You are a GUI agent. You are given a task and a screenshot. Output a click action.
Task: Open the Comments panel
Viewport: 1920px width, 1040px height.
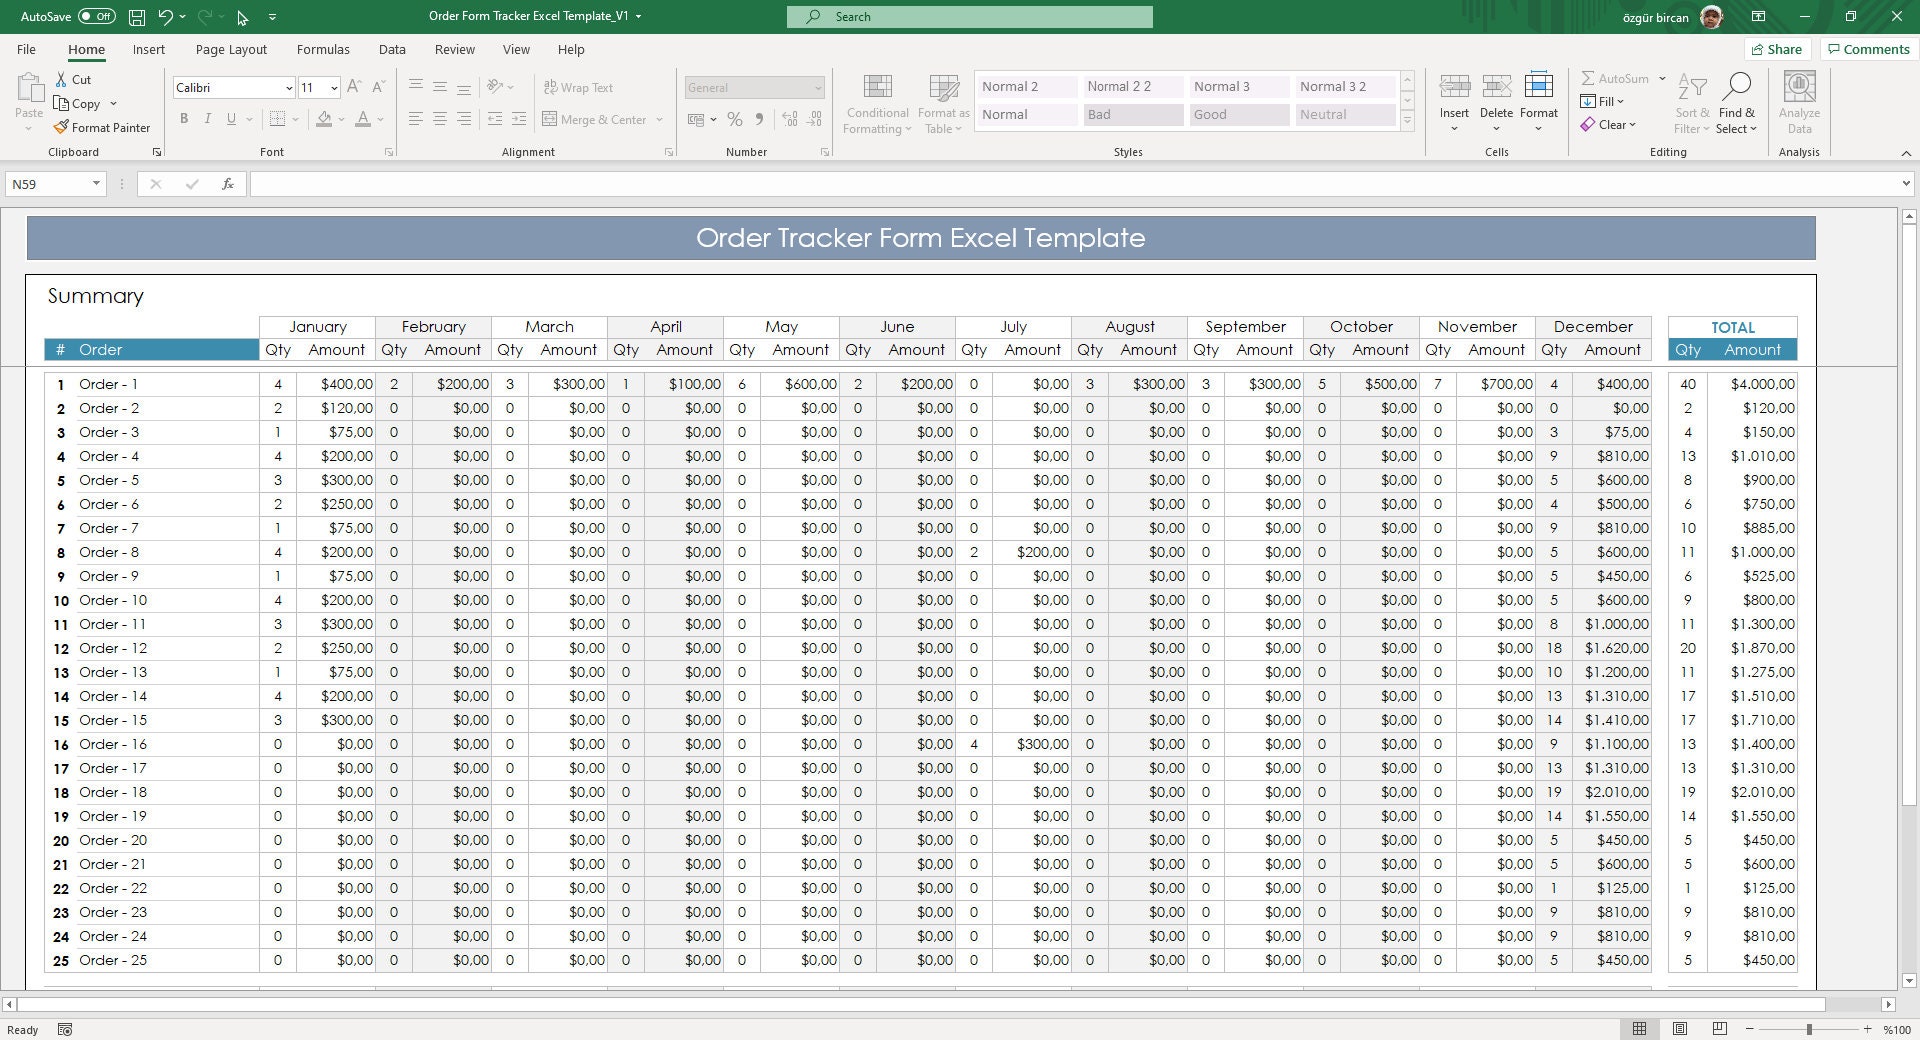[x=1866, y=49]
